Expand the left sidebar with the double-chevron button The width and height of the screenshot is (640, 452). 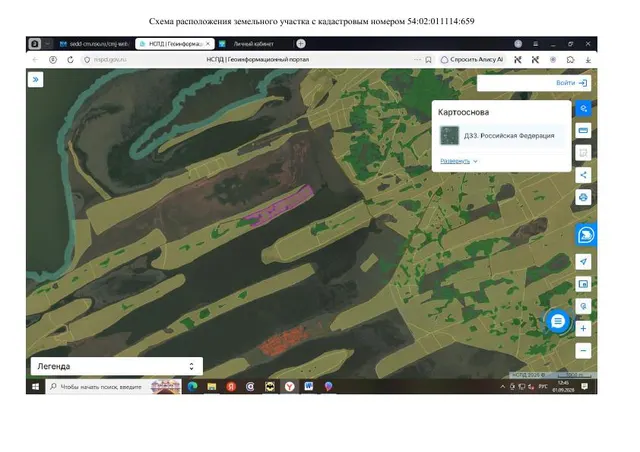(x=36, y=79)
